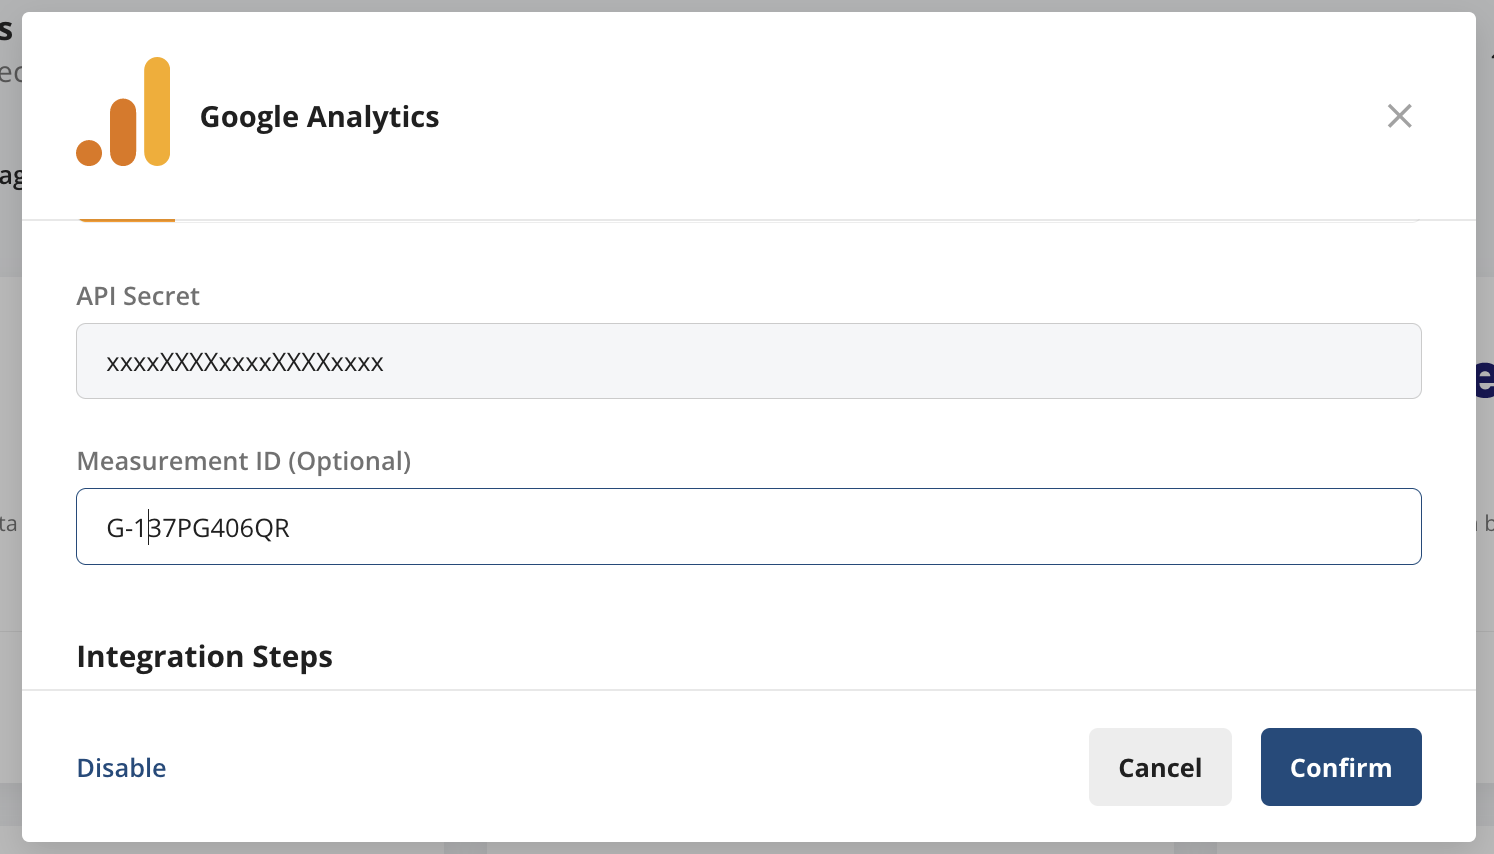This screenshot has height=854, width=1494.
Task: Click the Integration Steps heading
Action: [x=205, y=657]
